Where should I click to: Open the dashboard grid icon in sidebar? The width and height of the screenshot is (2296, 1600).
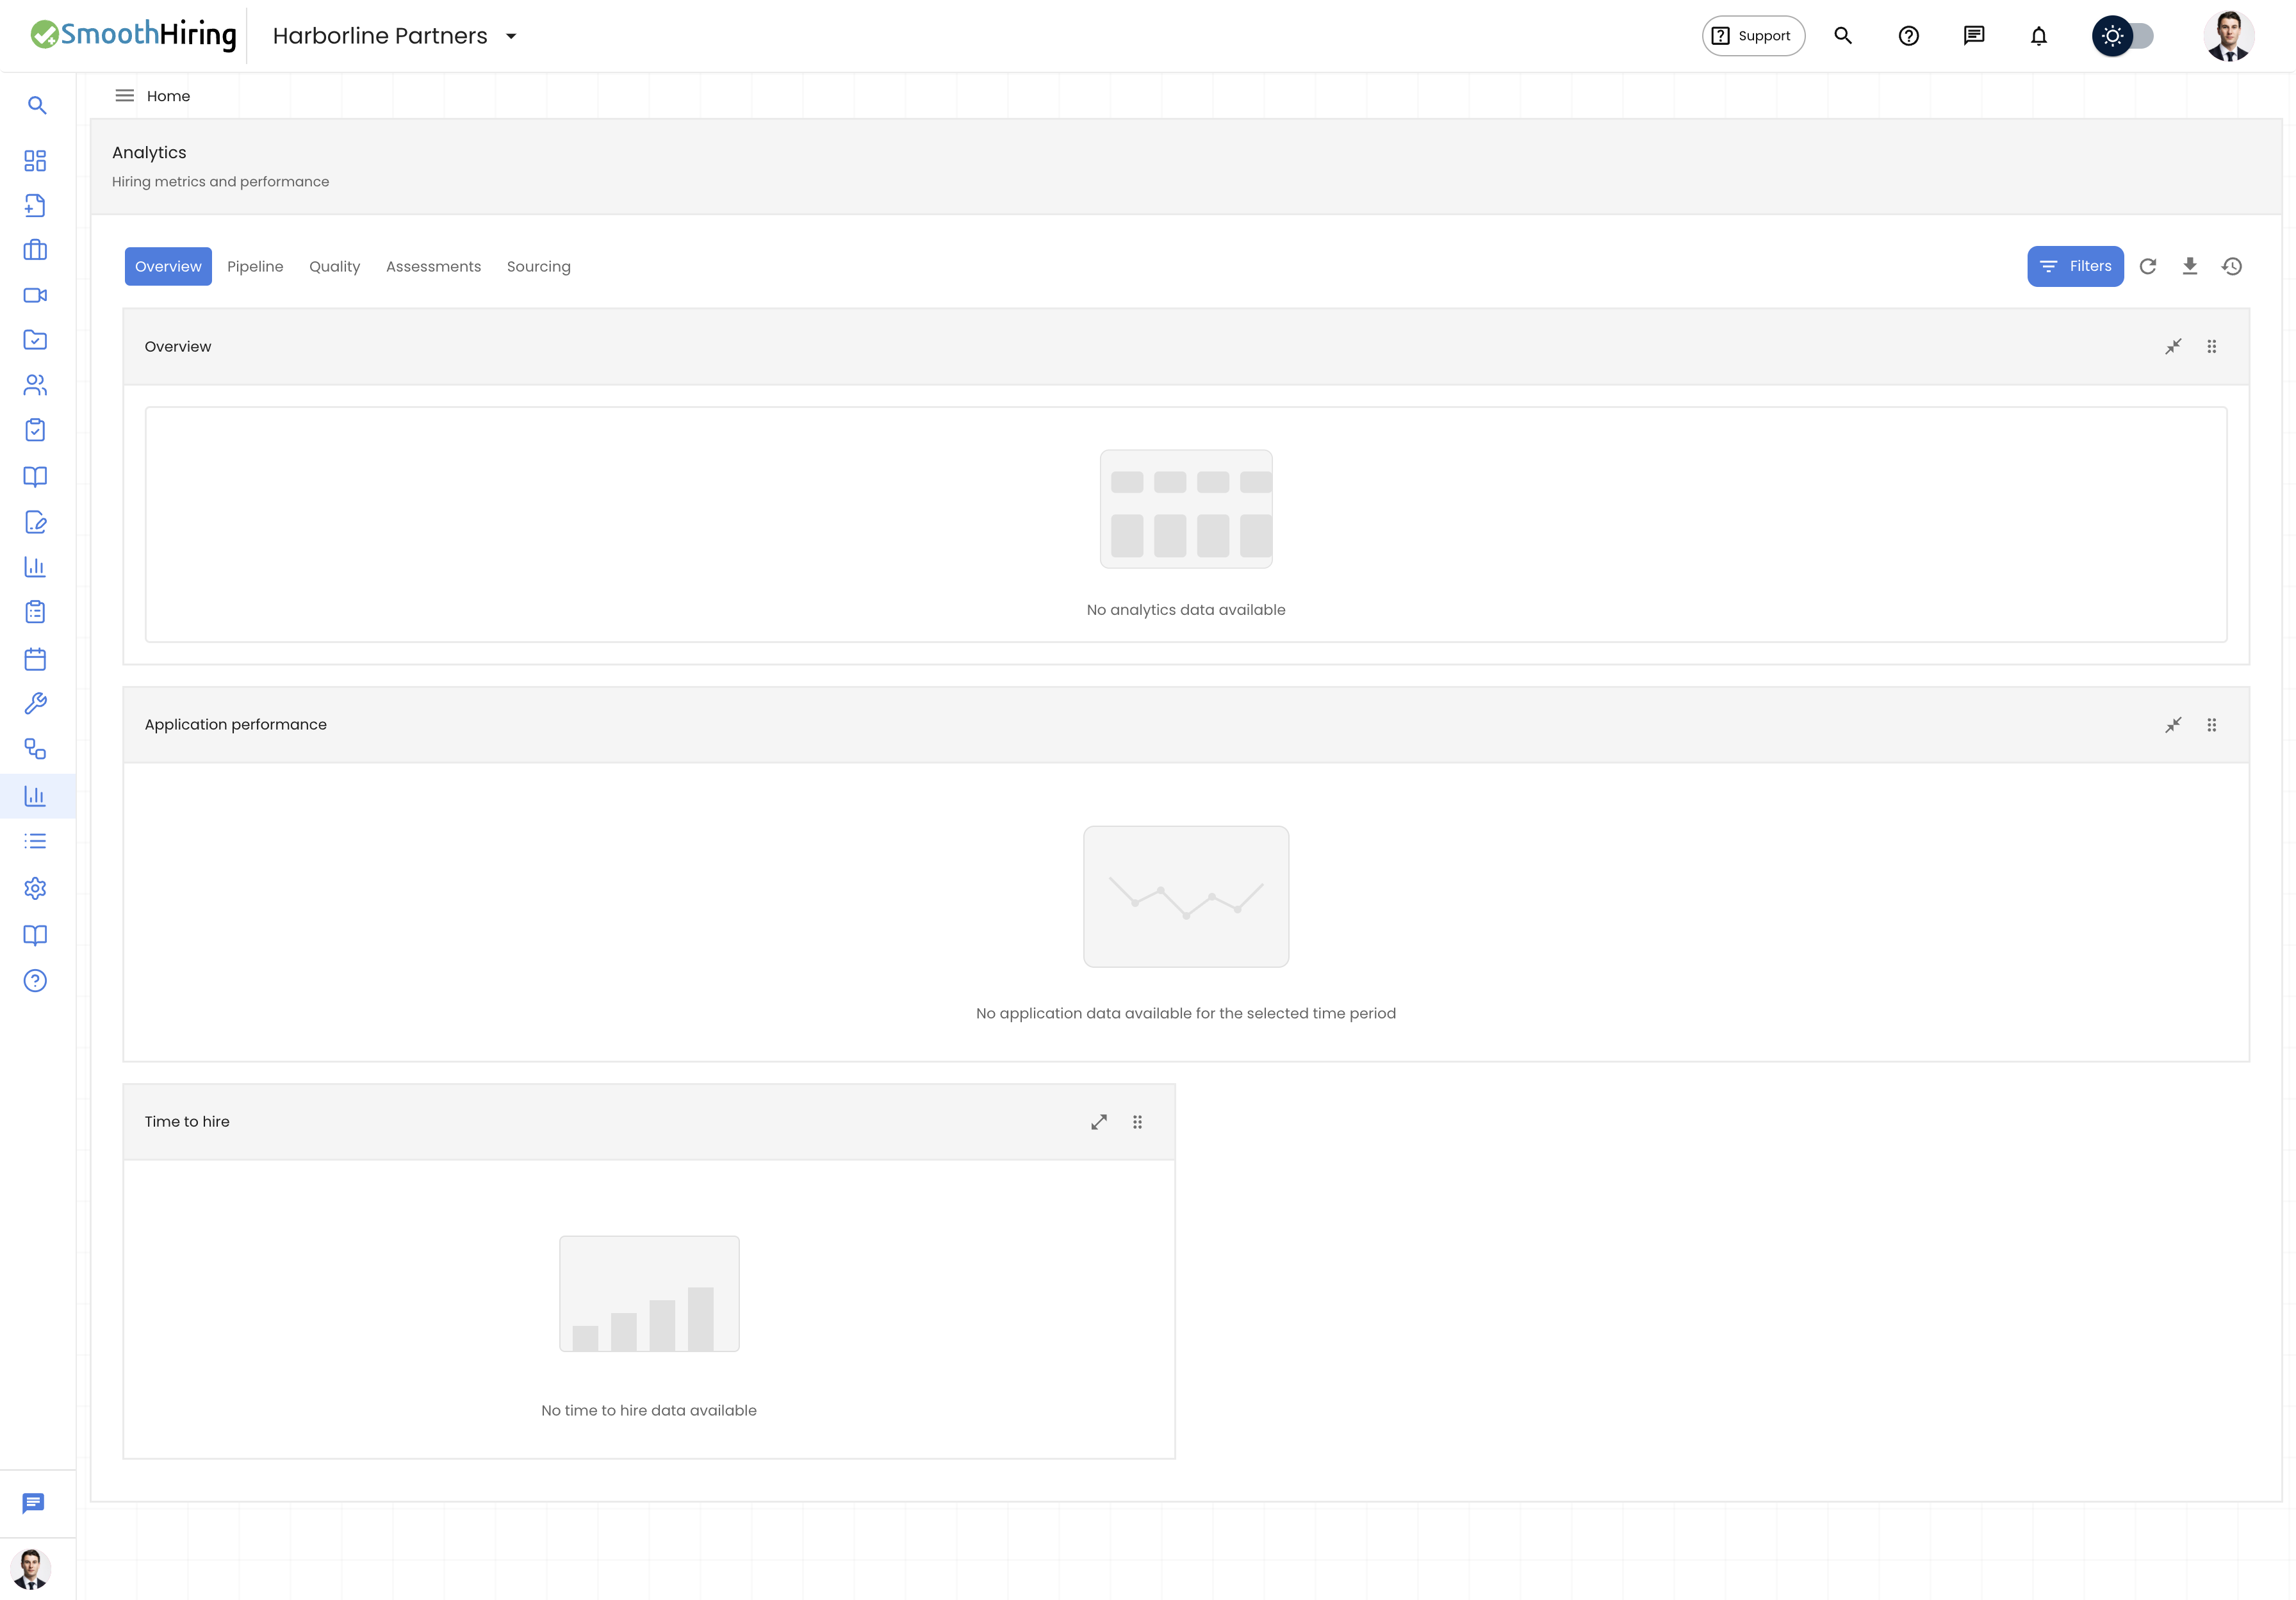35,160
